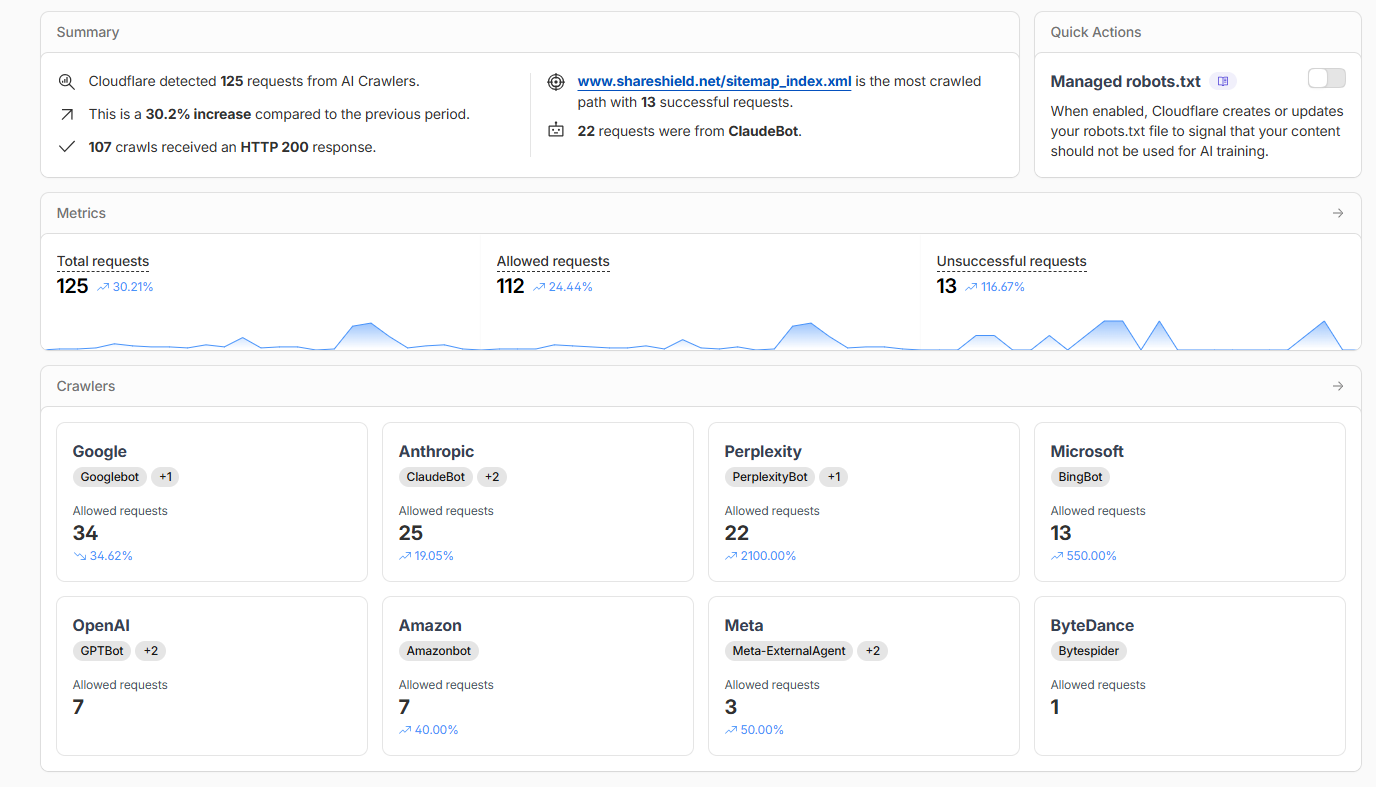Viewport: 1376px width, 787px height.
Task: Click the checkmark icon beside HTTP 200 crawls
Action: click(67, 147)
